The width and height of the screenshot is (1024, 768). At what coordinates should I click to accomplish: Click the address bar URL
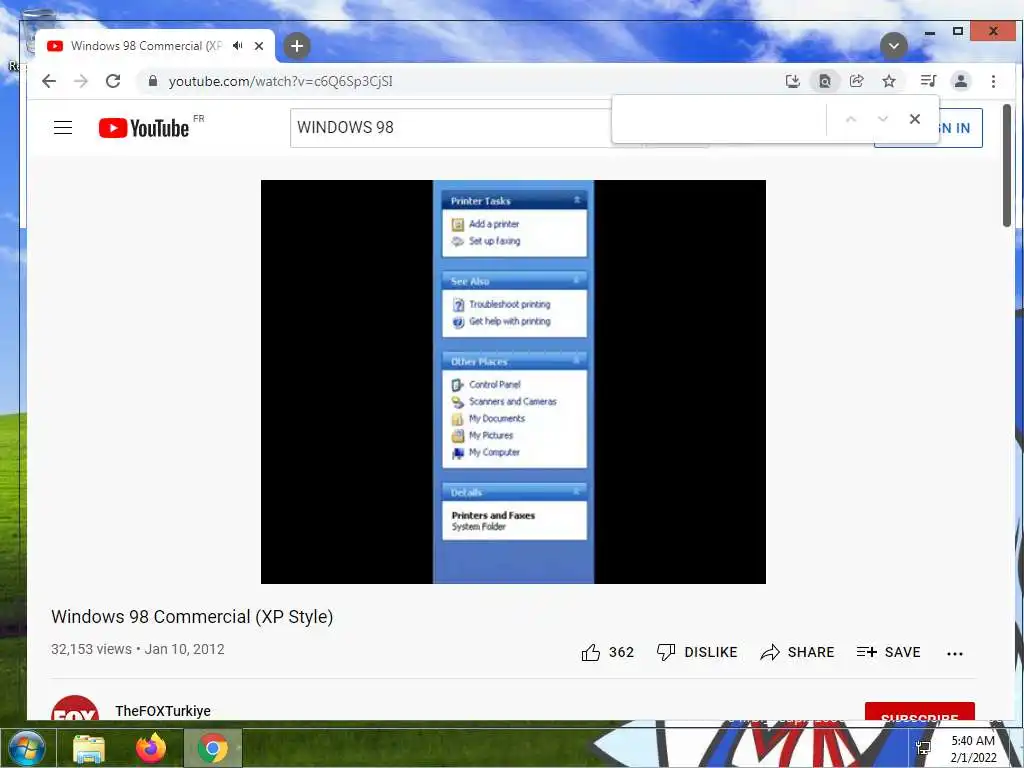pos(280,81)
